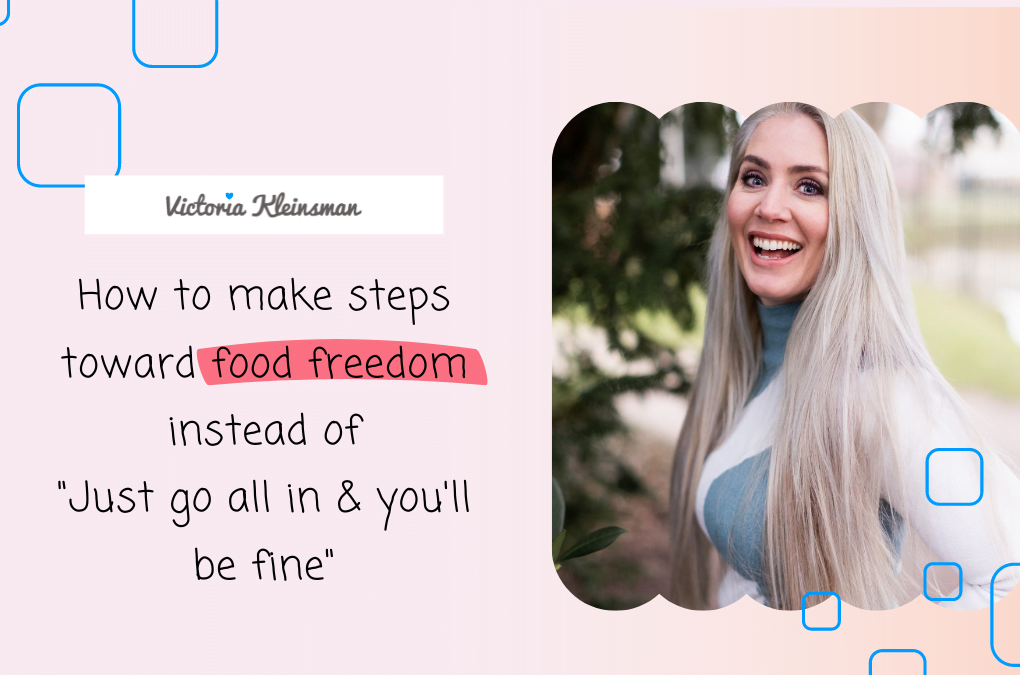This screenshot has height=675, width=1020.
Task: Click the "Just go all in & you'll" line
Action: pyautogui.click(x=263, y=501)
